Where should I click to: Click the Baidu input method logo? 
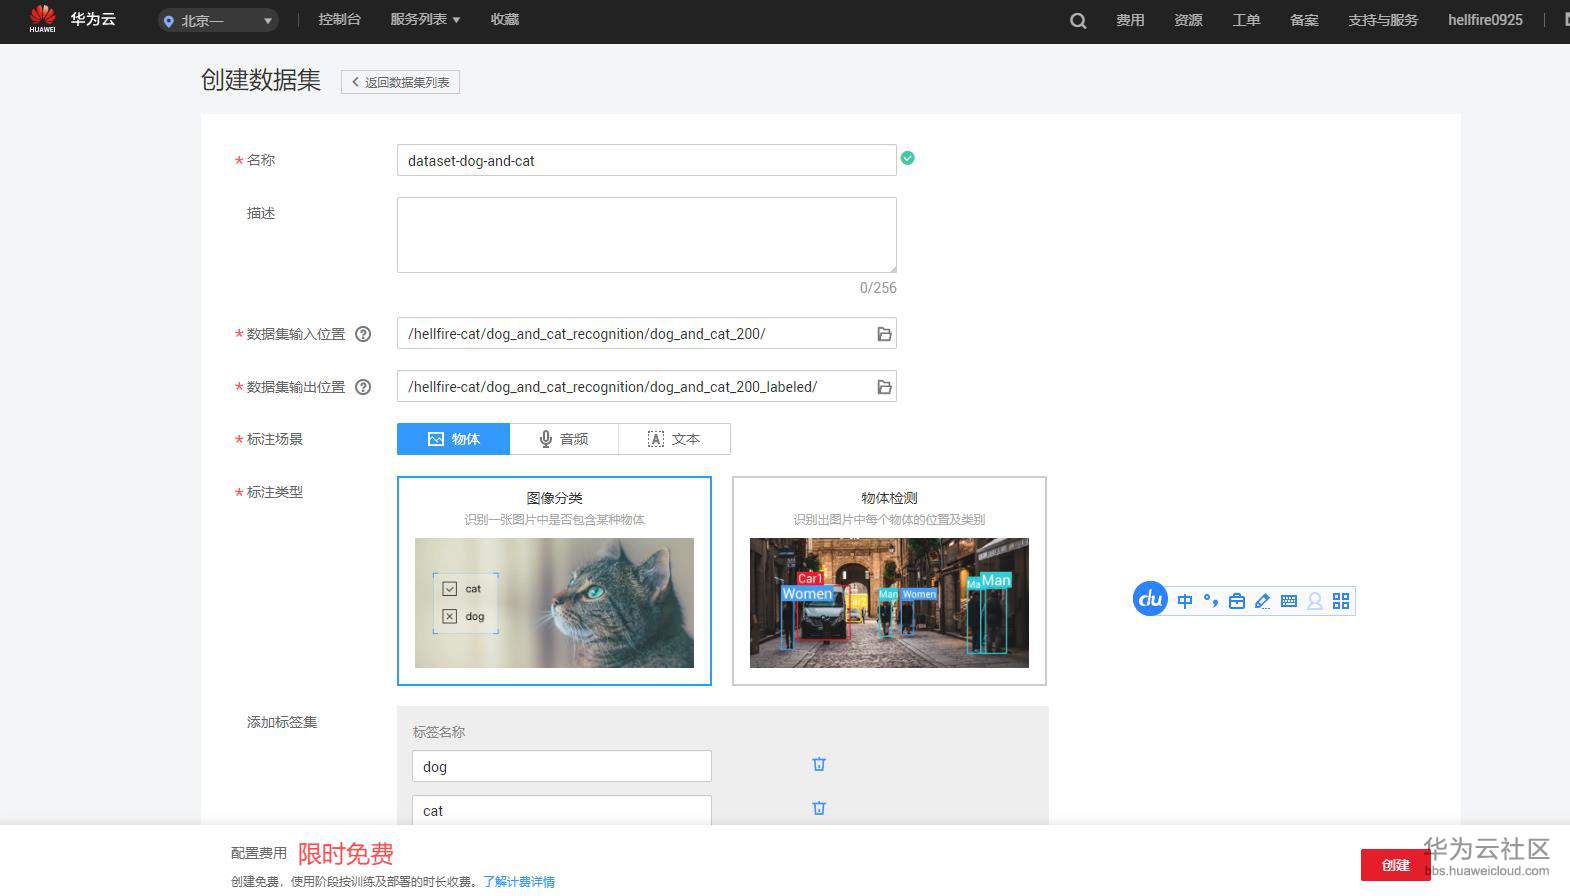(1150, 599)
